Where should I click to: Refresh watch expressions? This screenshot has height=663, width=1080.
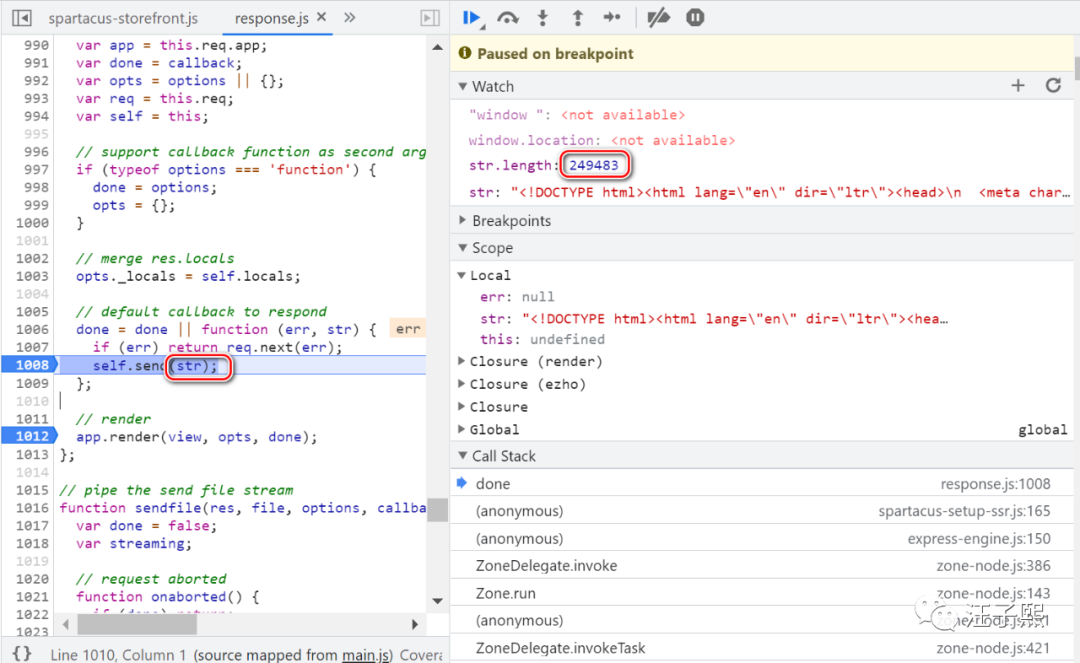pos(1053,85)
